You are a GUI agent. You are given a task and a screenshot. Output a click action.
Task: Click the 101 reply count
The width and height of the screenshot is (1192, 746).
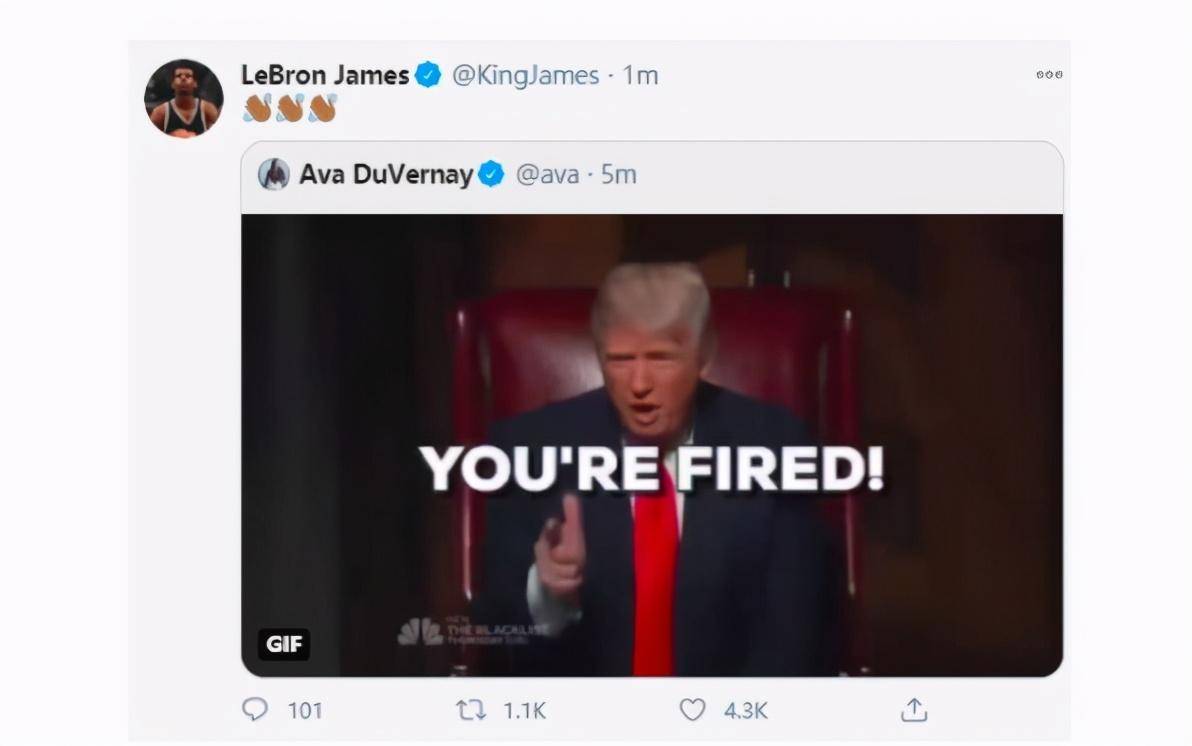305,710
